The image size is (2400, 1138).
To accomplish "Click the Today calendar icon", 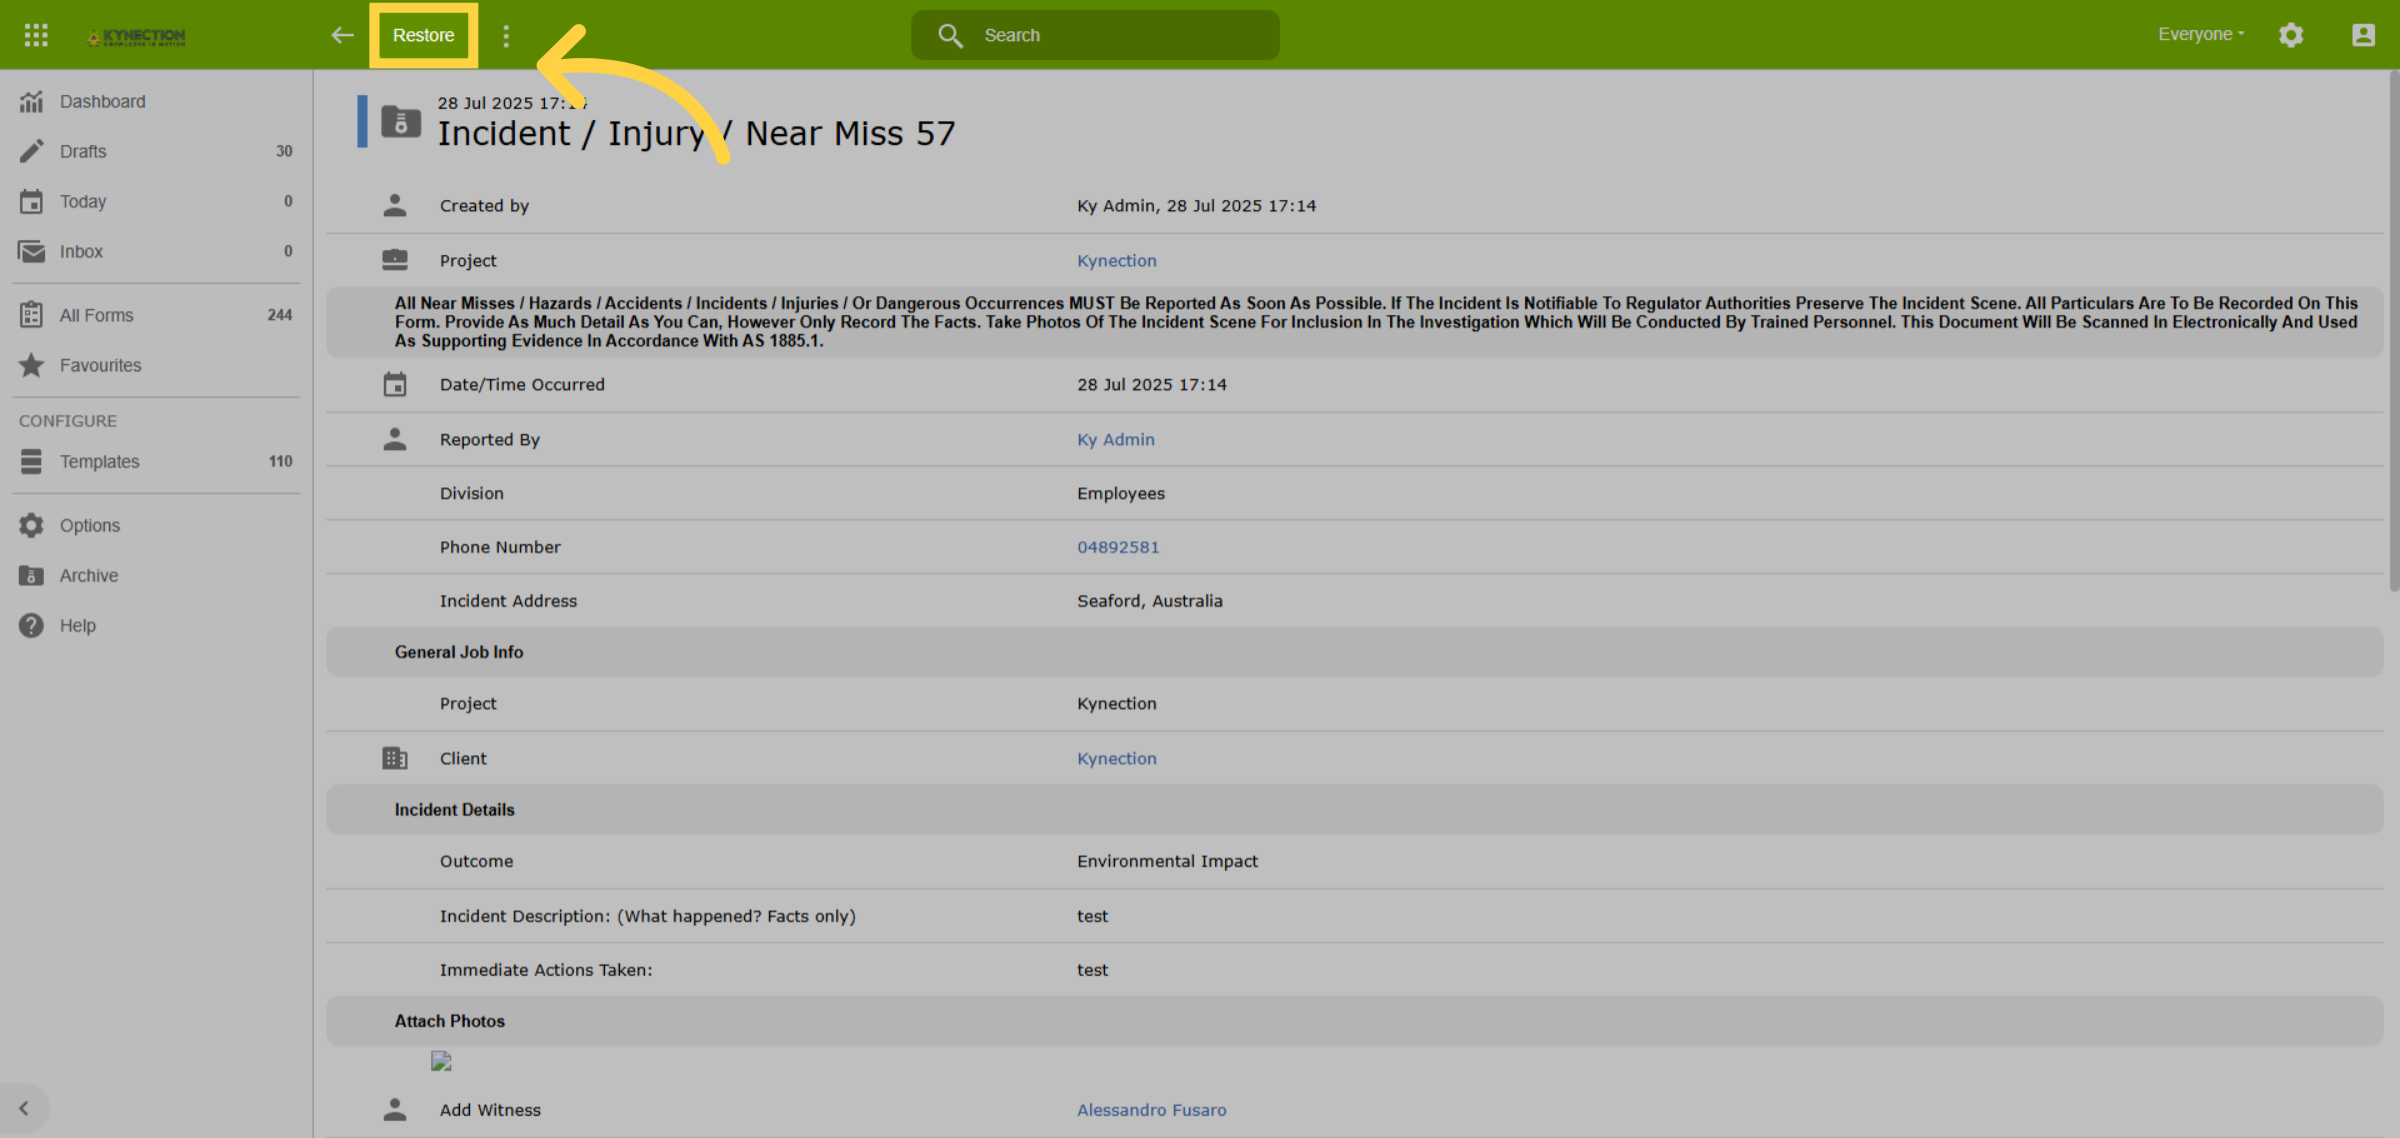I will 32,201.
